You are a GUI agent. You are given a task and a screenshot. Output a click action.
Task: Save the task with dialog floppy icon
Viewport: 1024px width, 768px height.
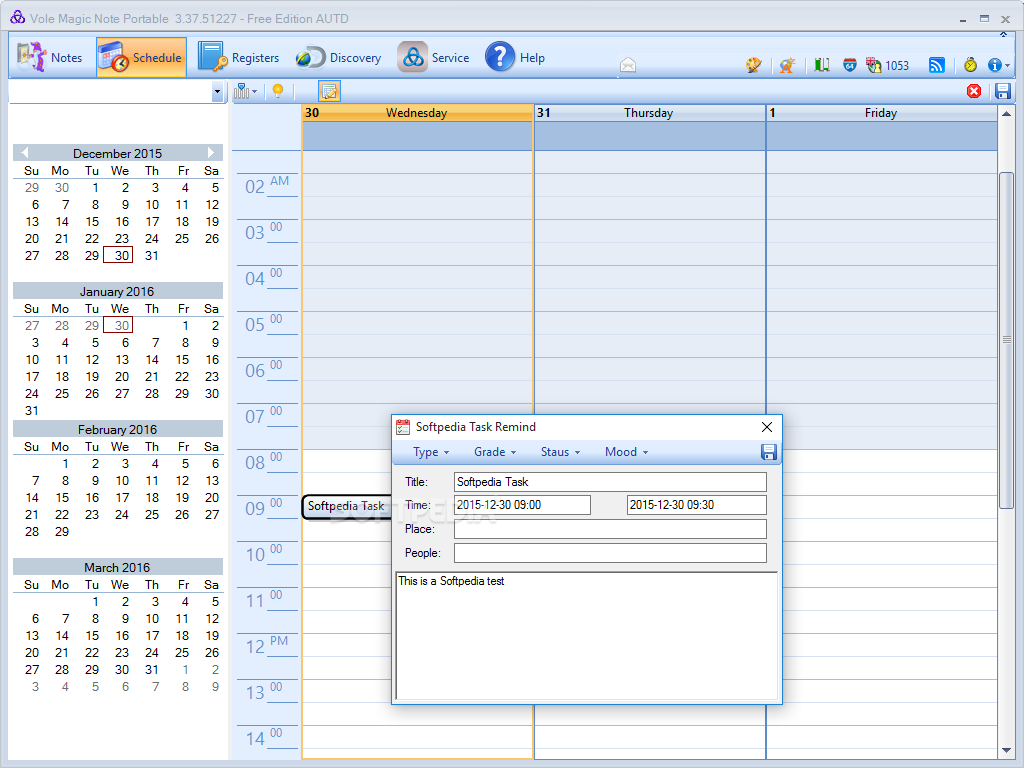coord(769,452)
